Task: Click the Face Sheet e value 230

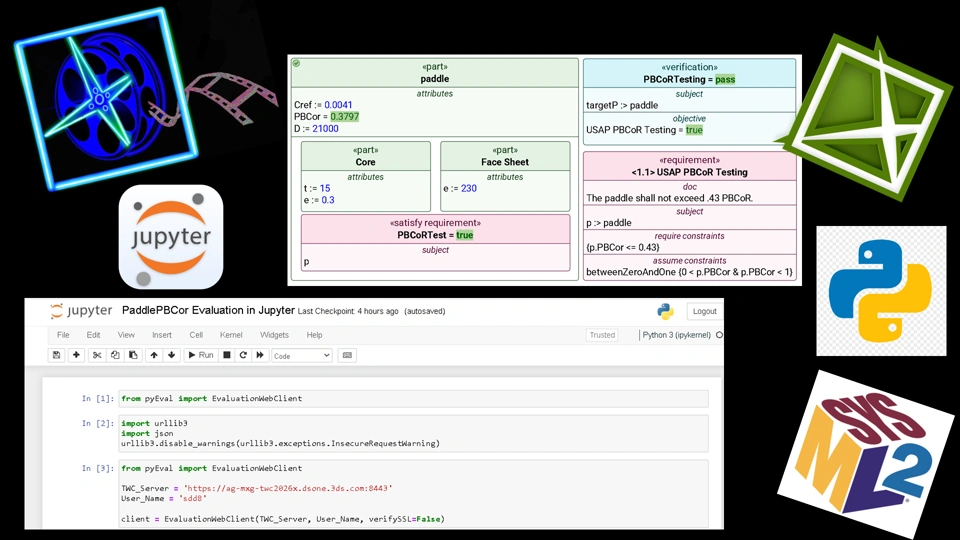Action: (x=469, y=188)
